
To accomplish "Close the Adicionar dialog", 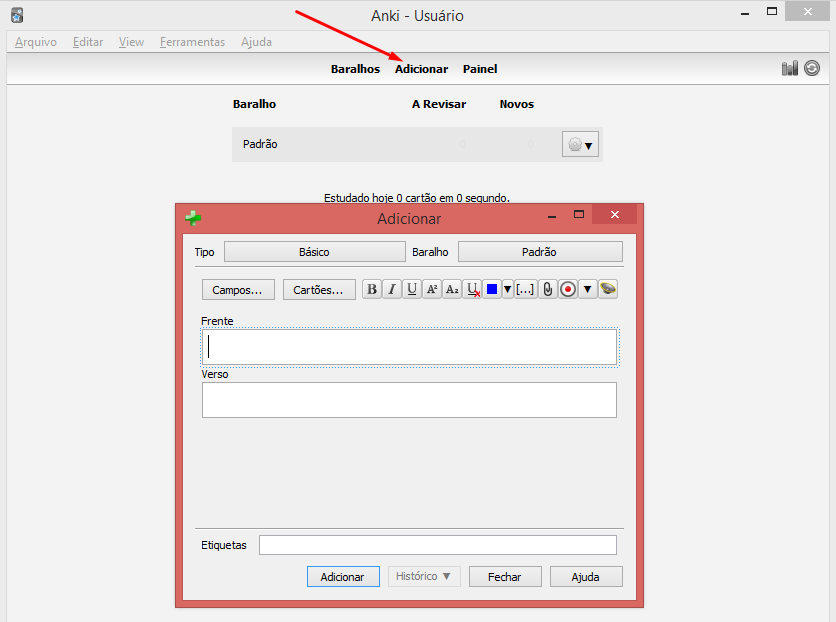I will 614,214.
